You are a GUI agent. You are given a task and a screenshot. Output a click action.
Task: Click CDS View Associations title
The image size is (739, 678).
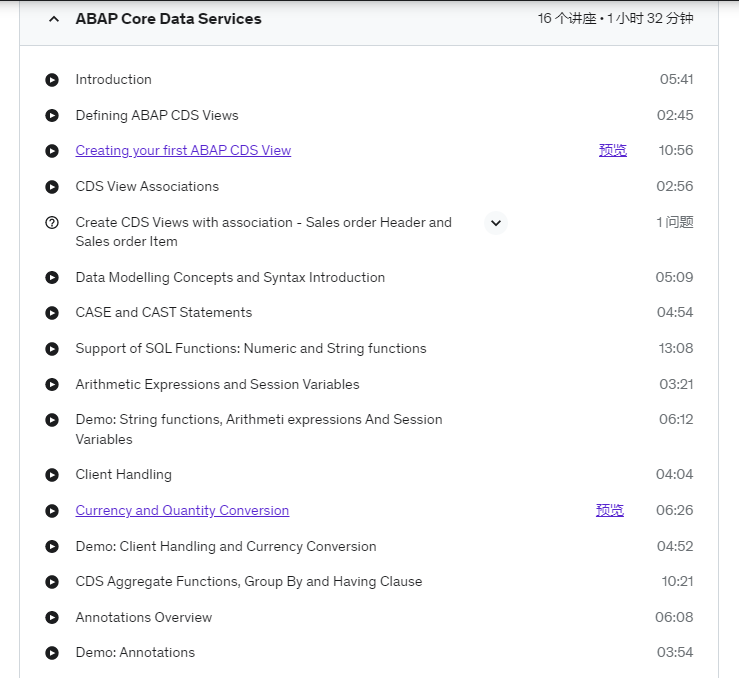147,187
